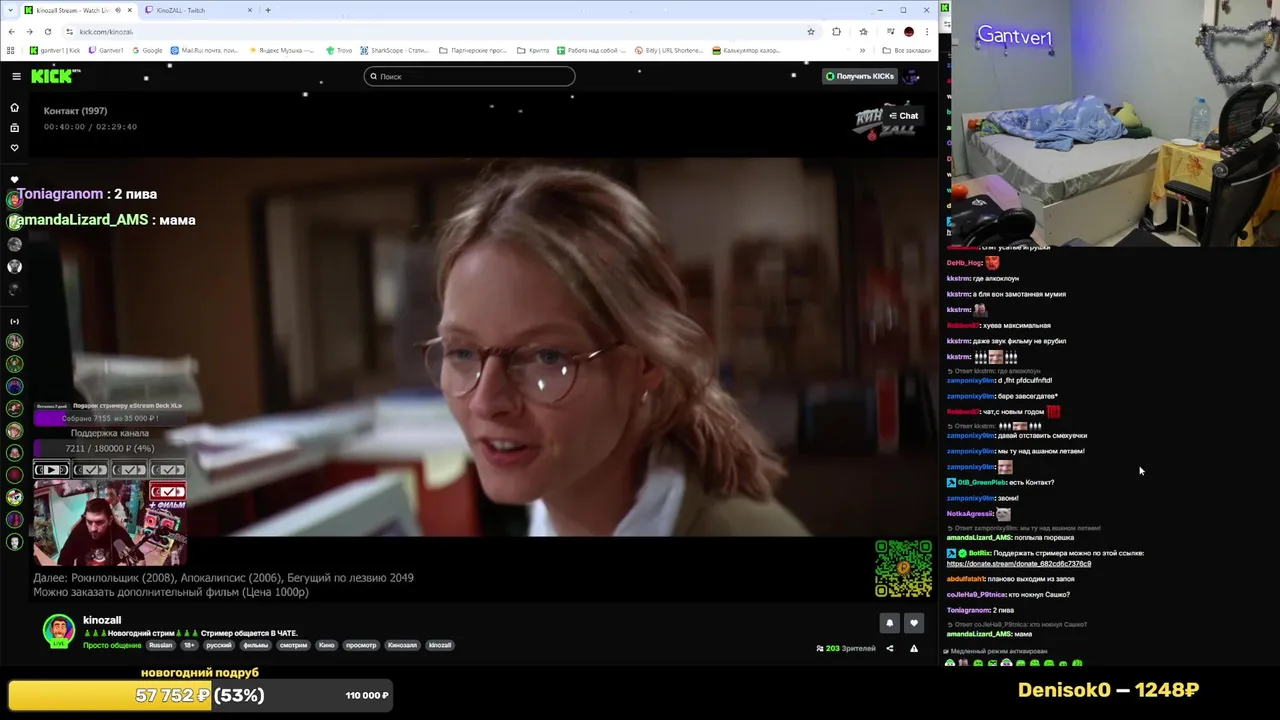The width and height of the screenshot is (1280, 720).
Task: Go back in browser history
Action: pos(11,31)
